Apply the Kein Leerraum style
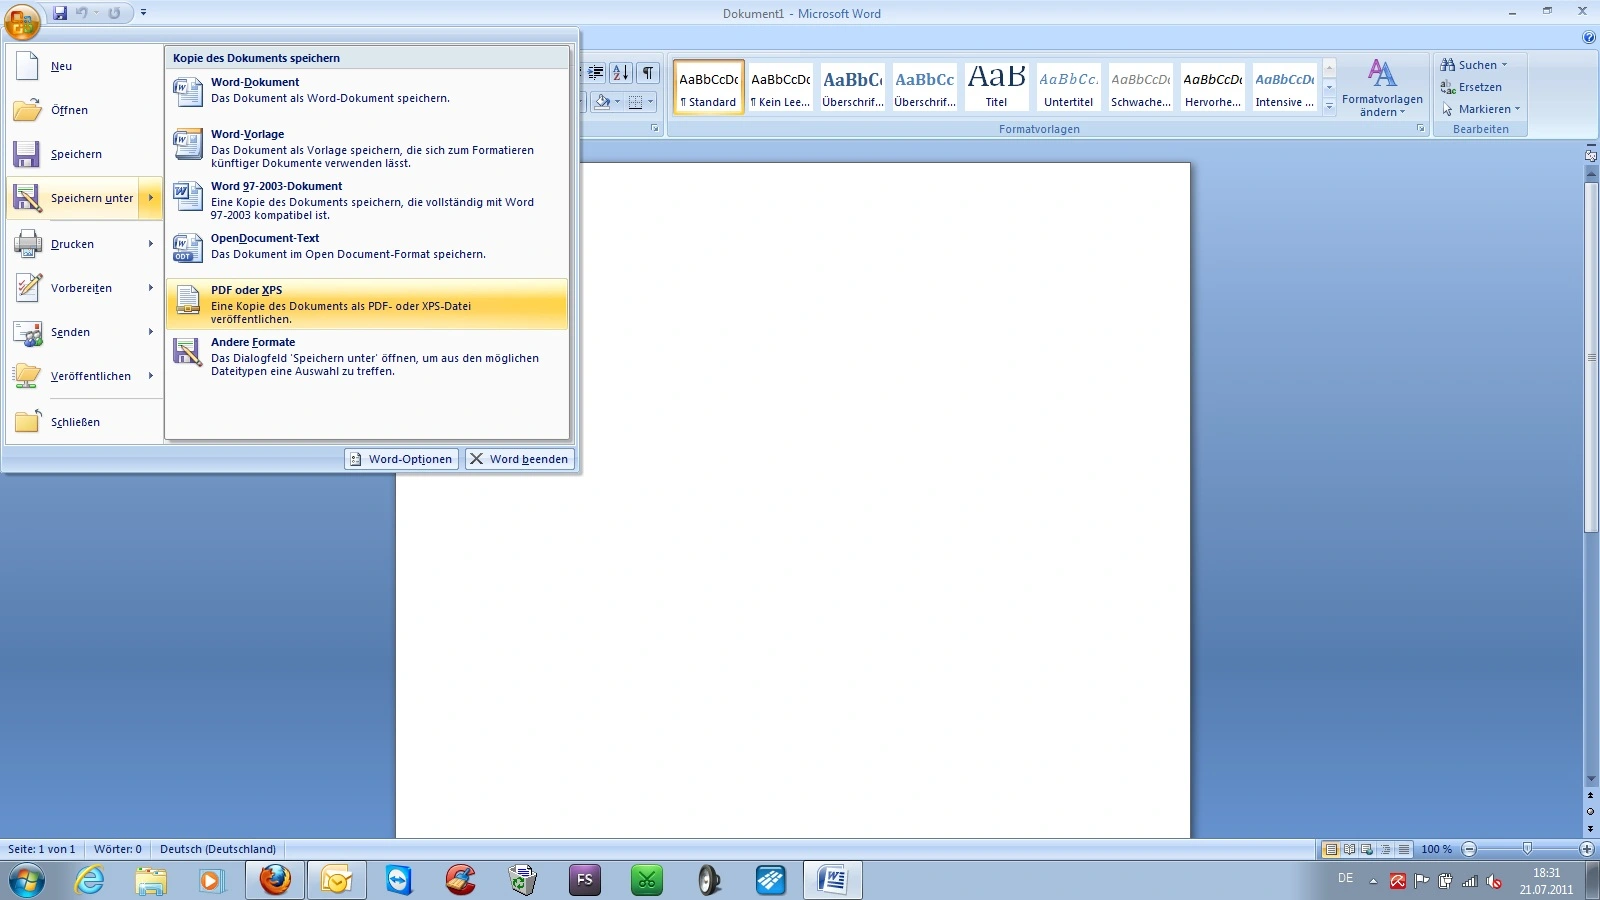The width and height of the screenshot is (1600, 900). [781, 87]
